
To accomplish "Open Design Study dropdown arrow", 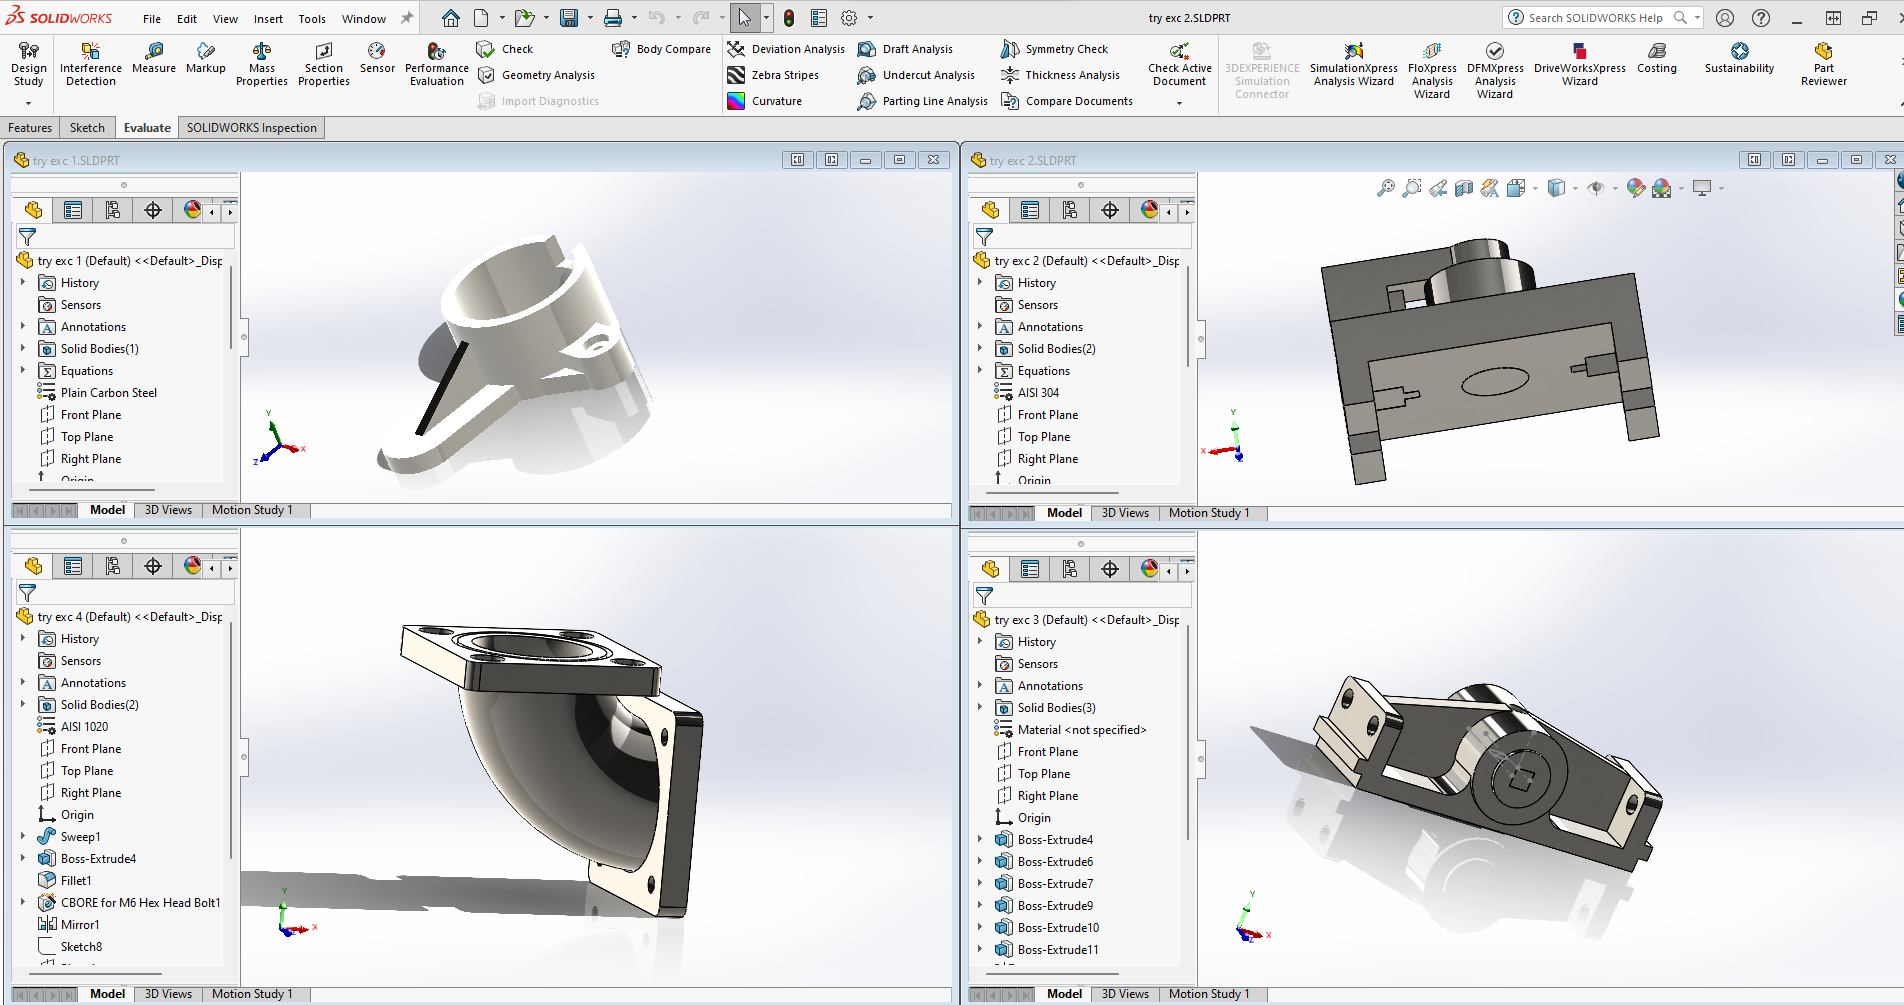I will tap(28, 103).
